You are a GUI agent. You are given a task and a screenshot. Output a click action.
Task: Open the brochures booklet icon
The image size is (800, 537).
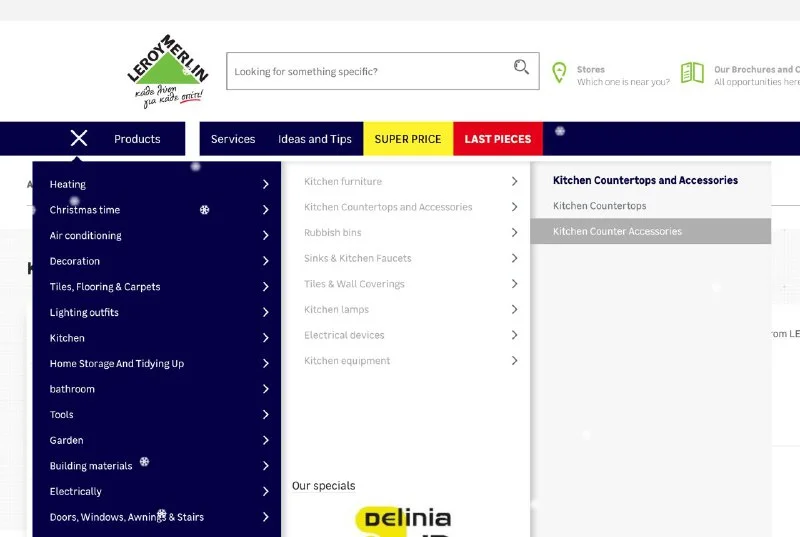click(x=692, y=73)
